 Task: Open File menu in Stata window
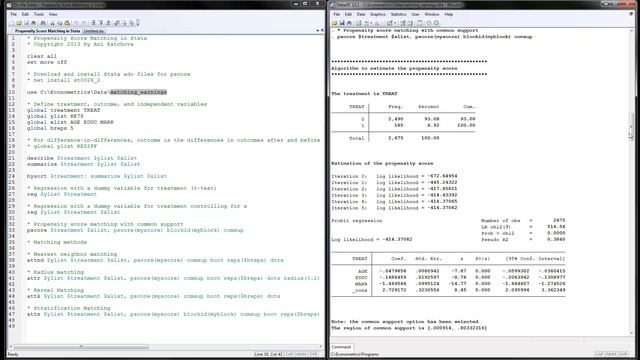tap(336, 14)
